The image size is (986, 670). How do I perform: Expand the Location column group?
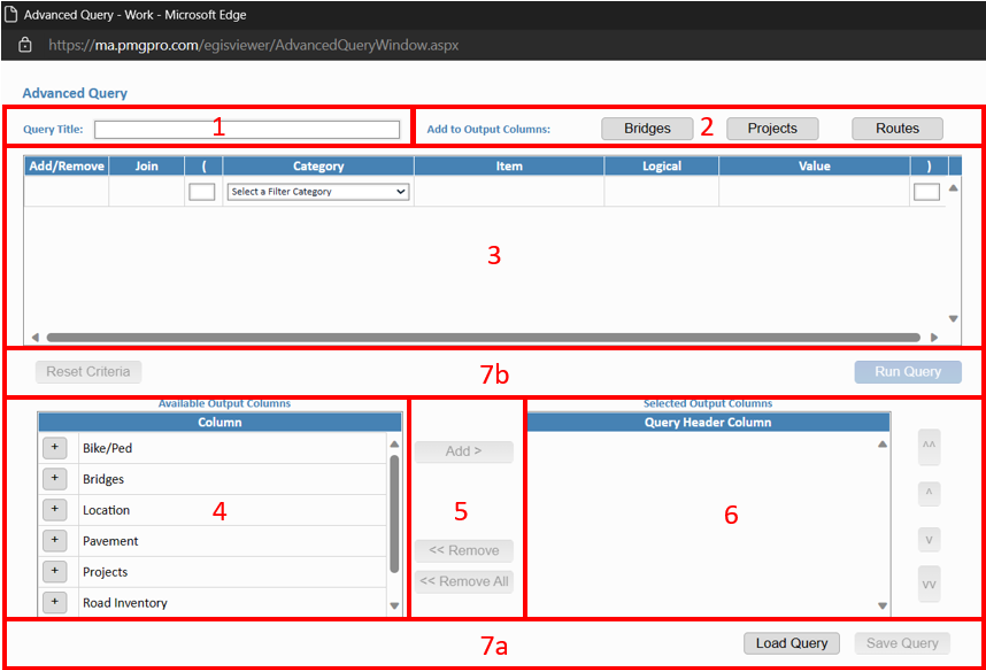pyautogui.click(x=54, y=510)
